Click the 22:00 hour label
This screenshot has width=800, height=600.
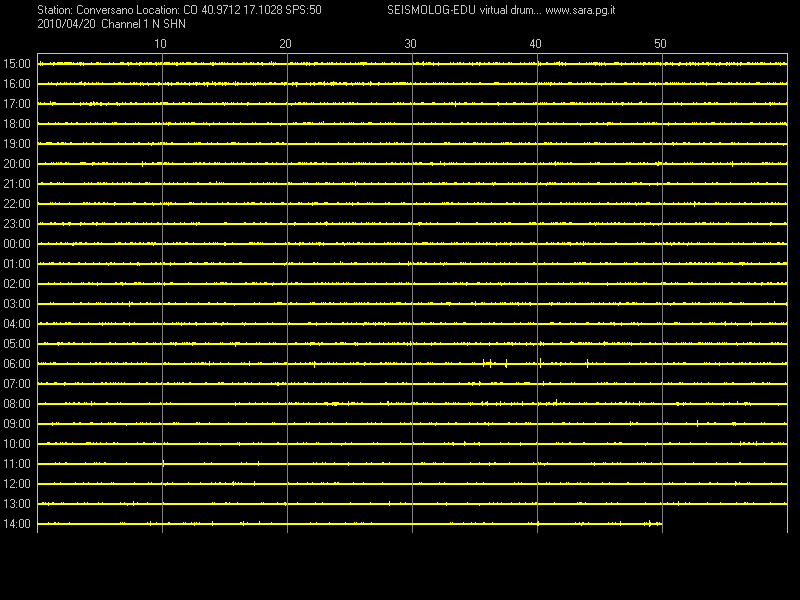coord(17,204)
